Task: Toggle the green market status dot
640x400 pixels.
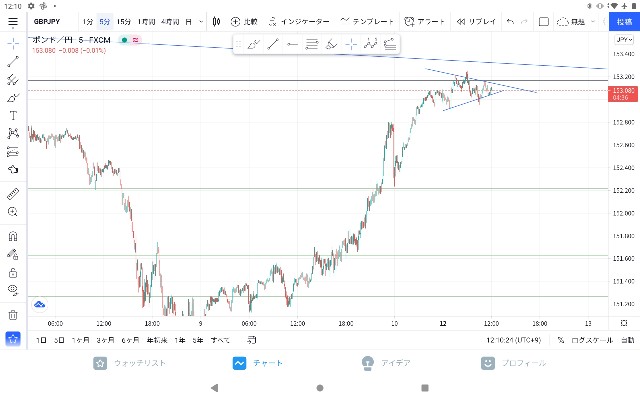Action: pos(124,40)
